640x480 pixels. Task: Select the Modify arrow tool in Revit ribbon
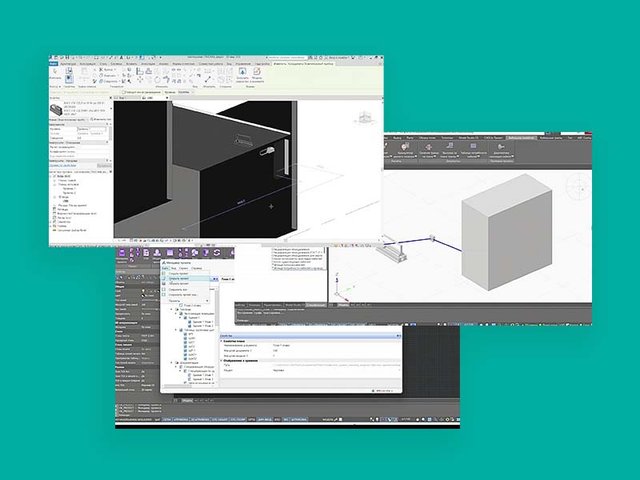click(55, 72)
